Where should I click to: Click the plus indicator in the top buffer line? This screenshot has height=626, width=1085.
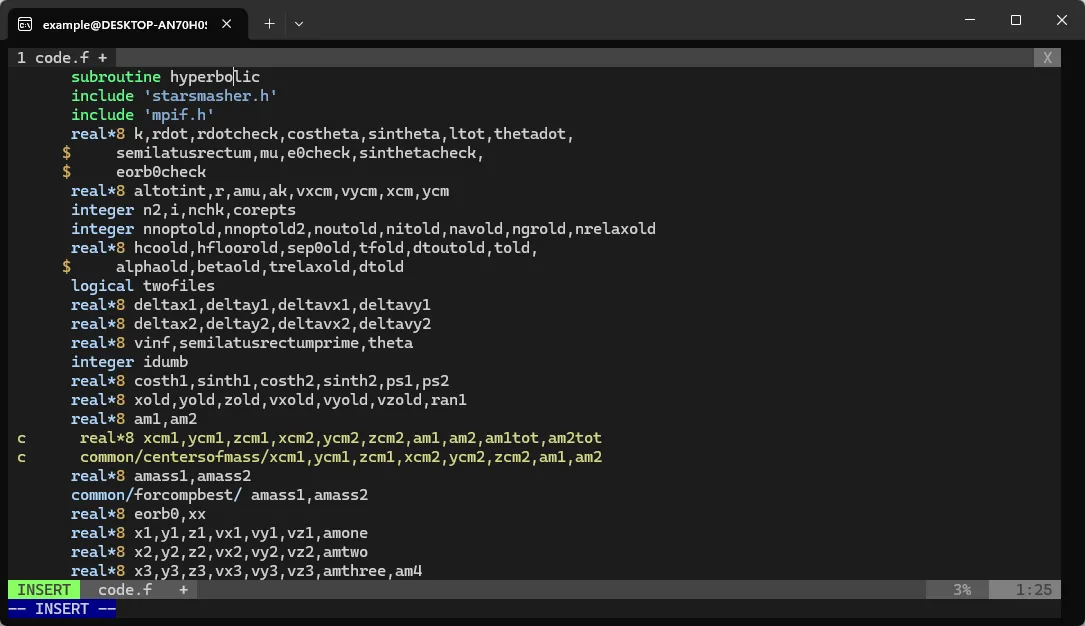coord(102,57)
